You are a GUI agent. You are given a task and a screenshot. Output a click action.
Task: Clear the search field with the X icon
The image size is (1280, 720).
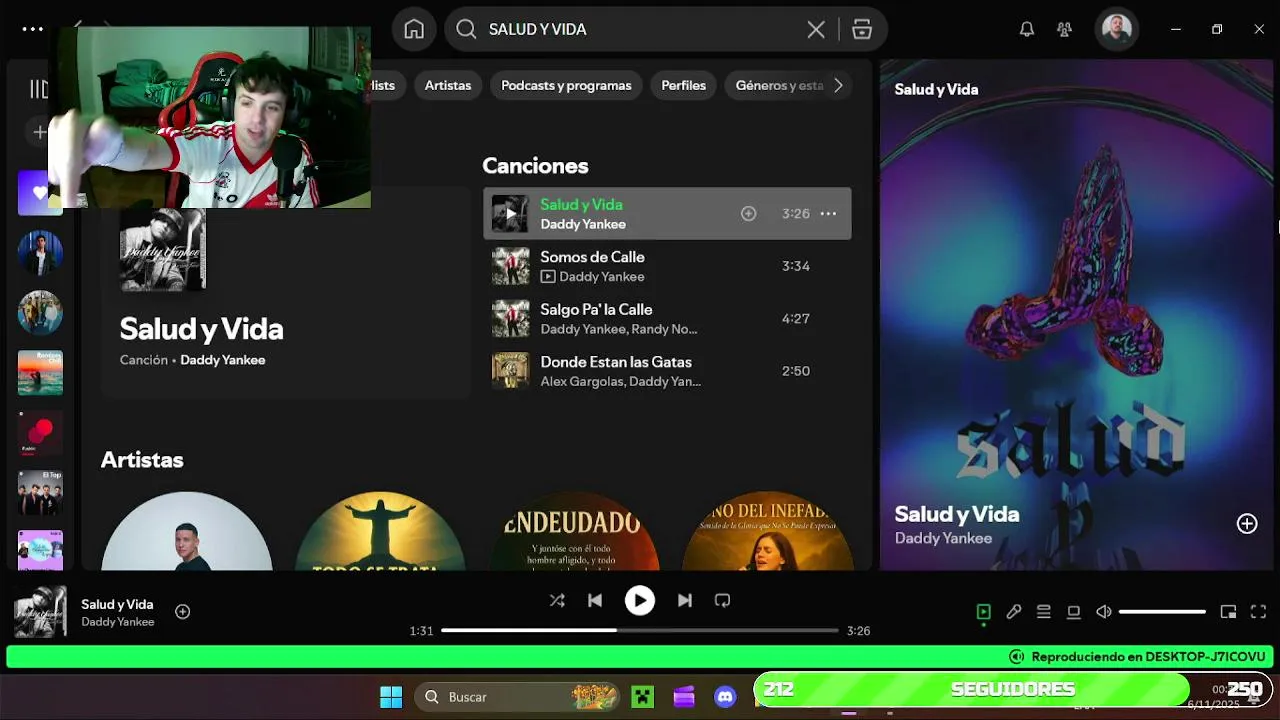pyautogui.click(x=816, y=30)
